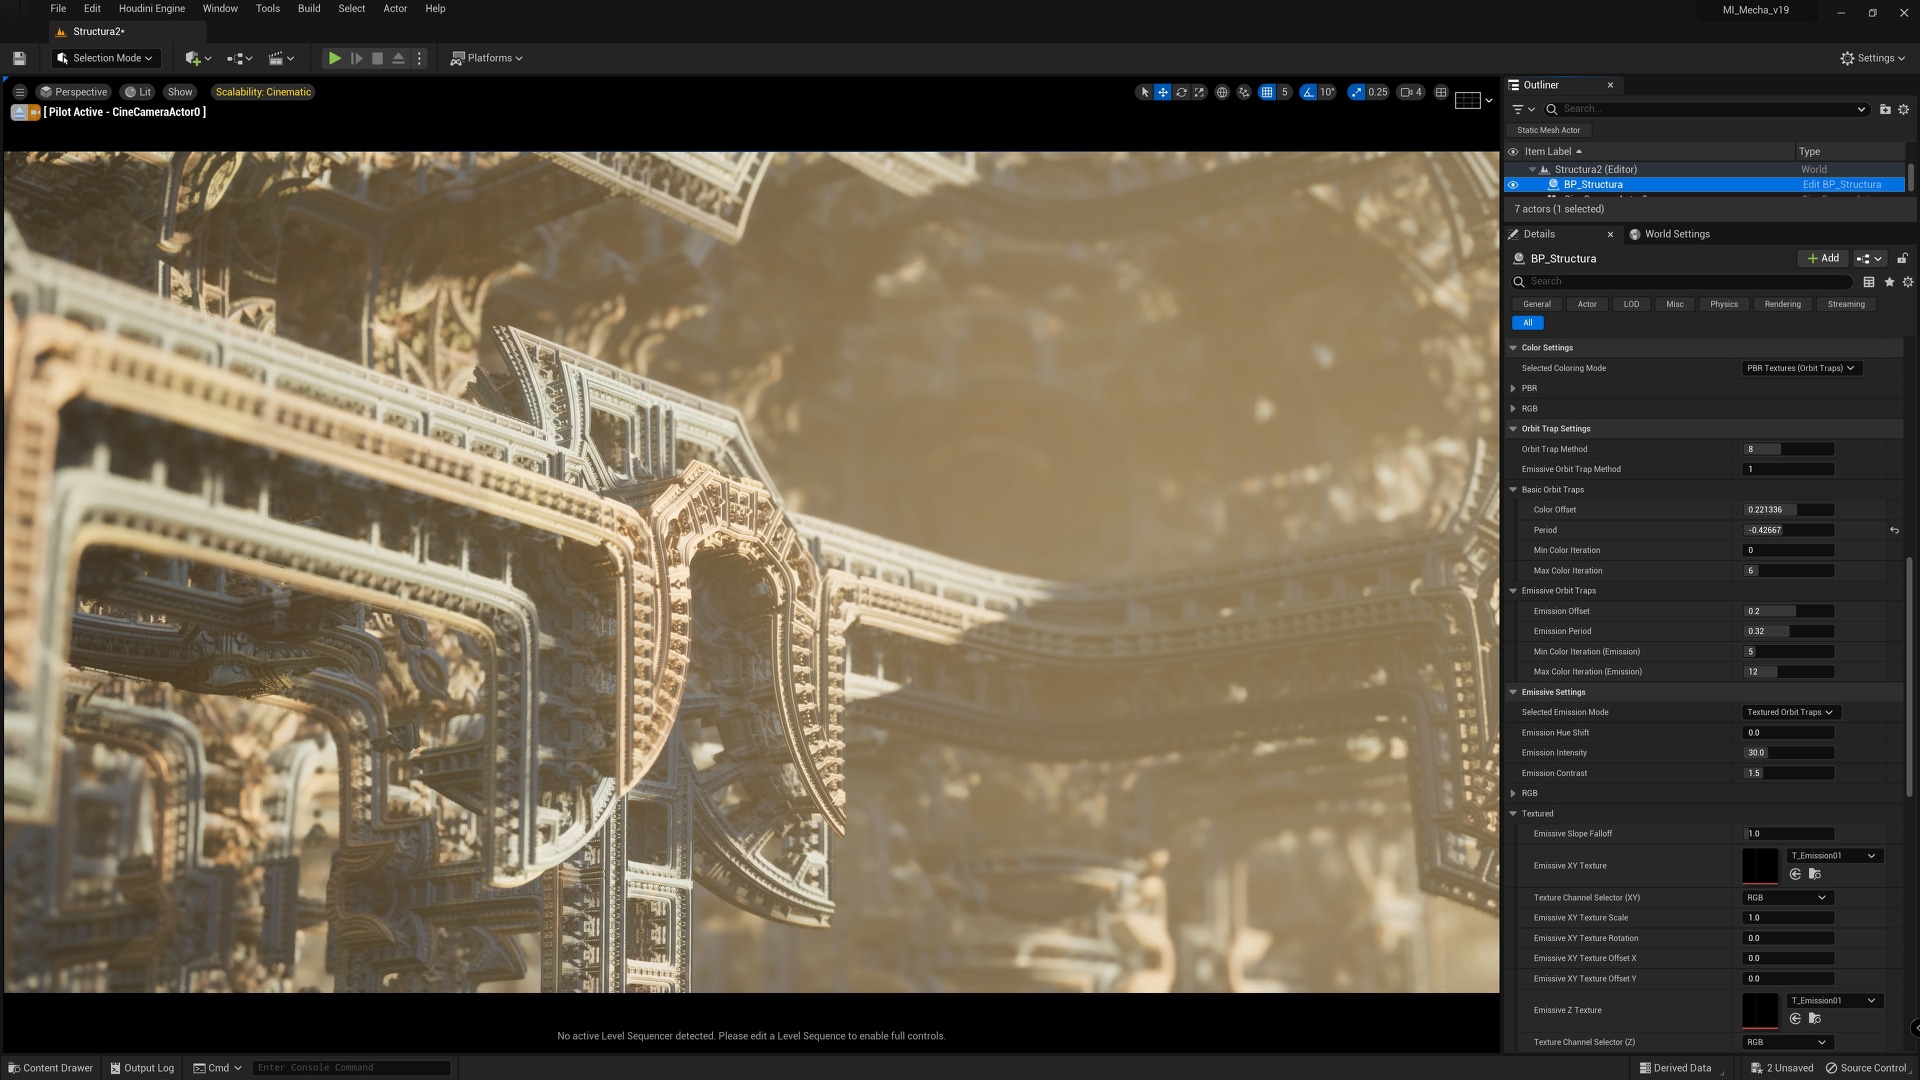This screenshot has height=1080, width=1920.
Task: Click the Play button in toolbar
Action: (x=335, y=58)
